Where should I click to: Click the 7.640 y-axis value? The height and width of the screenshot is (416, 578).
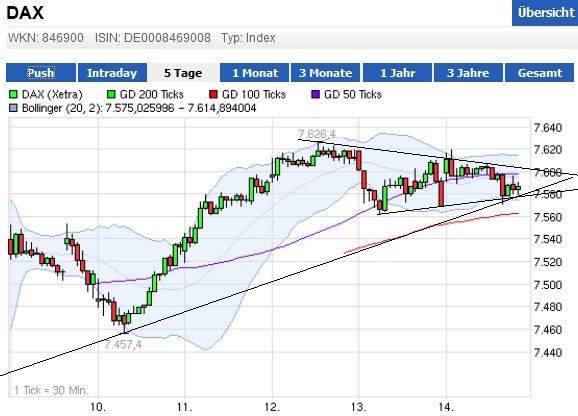click(x=548, y=128)
